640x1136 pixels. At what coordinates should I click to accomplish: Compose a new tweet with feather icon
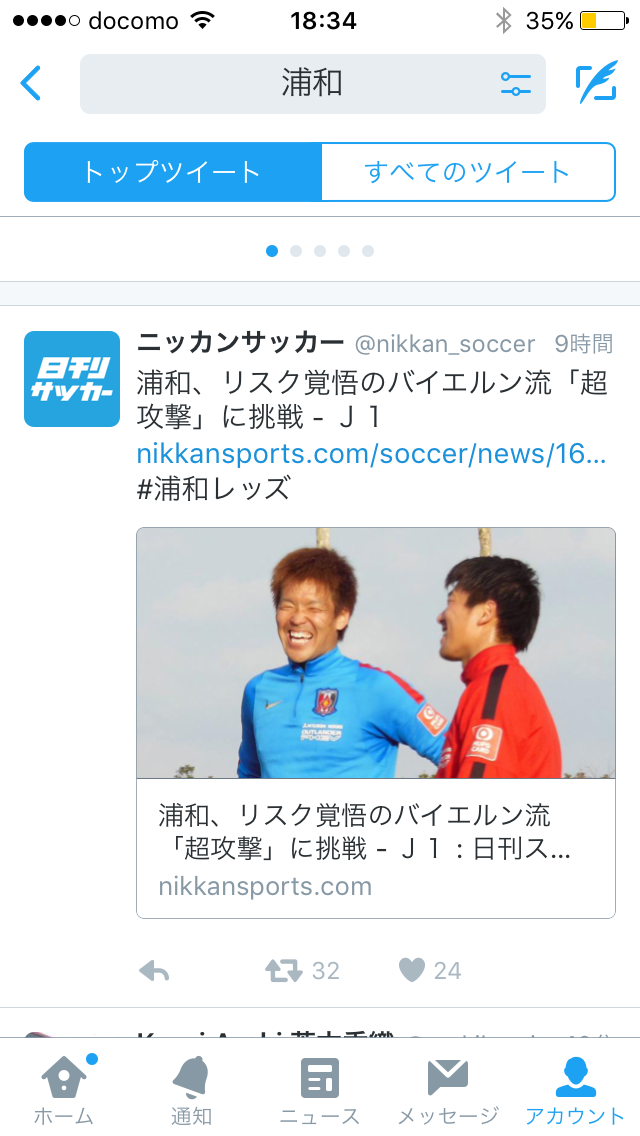pyautogui.click(x=596, y=83)
